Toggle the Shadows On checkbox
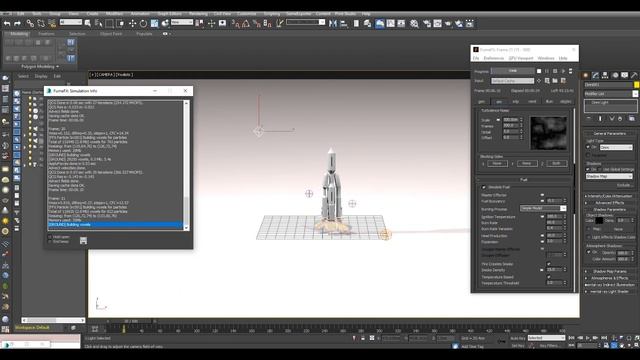 point(588,169)
